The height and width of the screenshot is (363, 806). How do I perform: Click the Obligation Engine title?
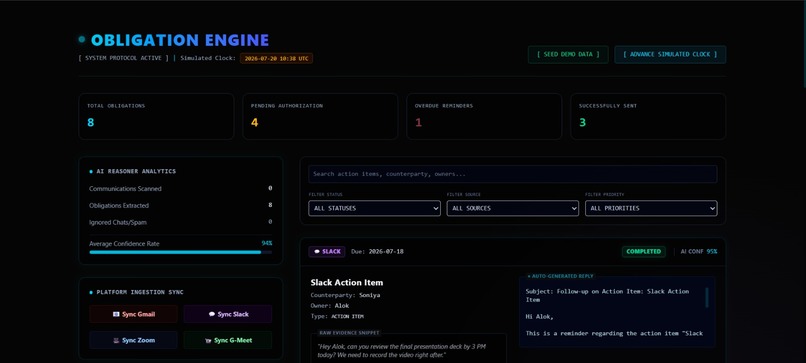[180, 40]
